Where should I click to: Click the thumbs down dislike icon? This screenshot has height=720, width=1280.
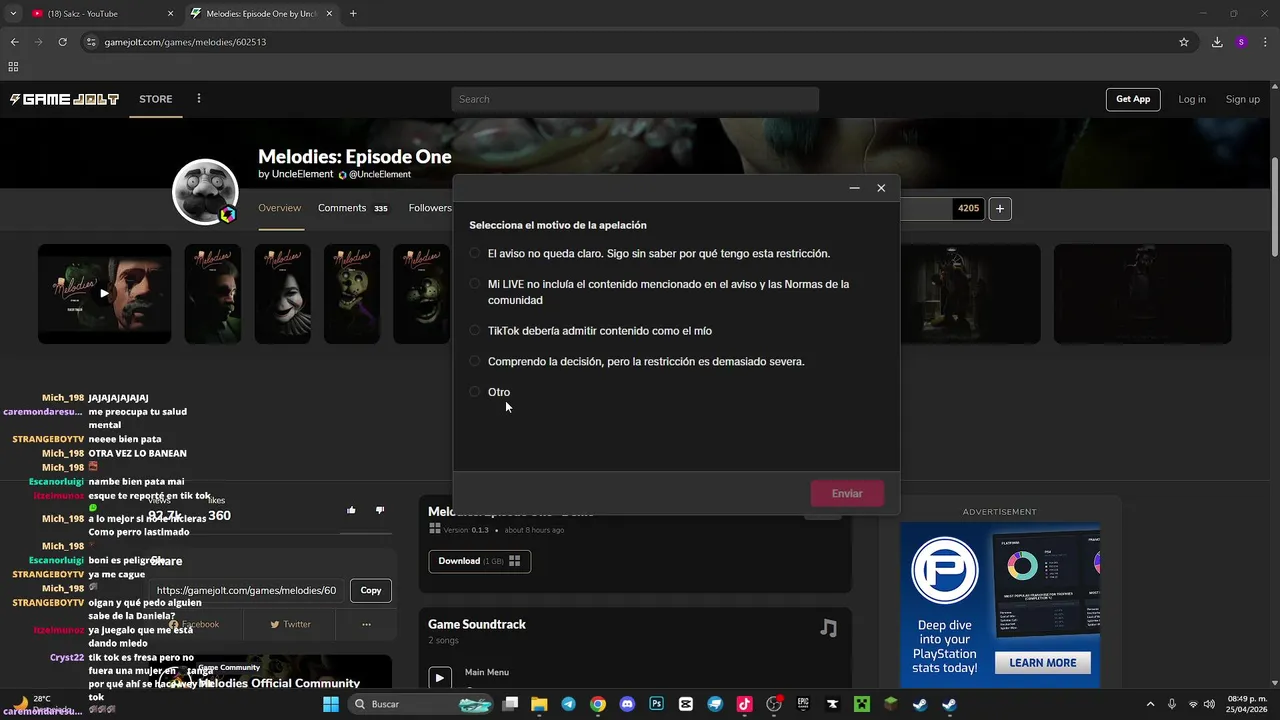[x=379, y=510]
